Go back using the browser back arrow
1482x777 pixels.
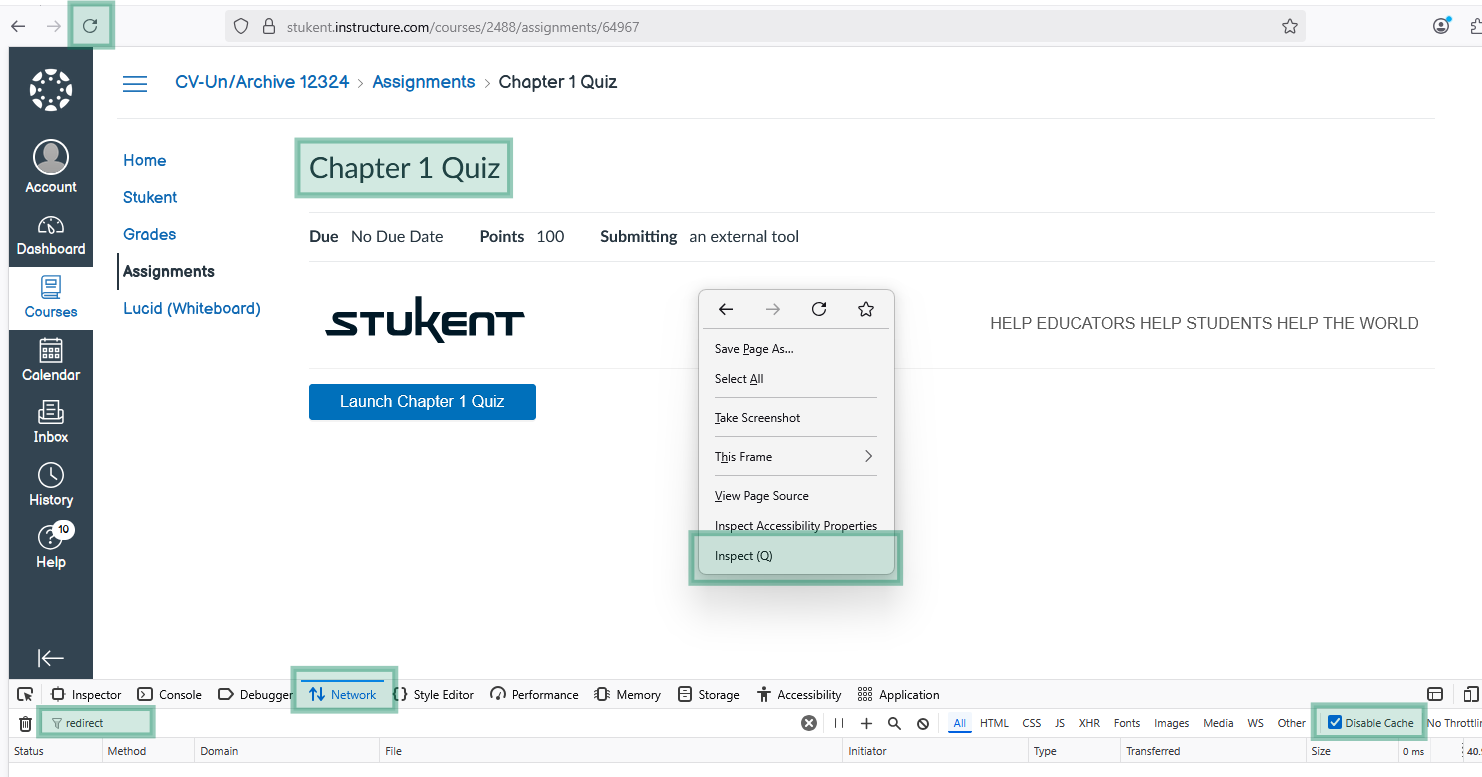click(x=18, y=27)
